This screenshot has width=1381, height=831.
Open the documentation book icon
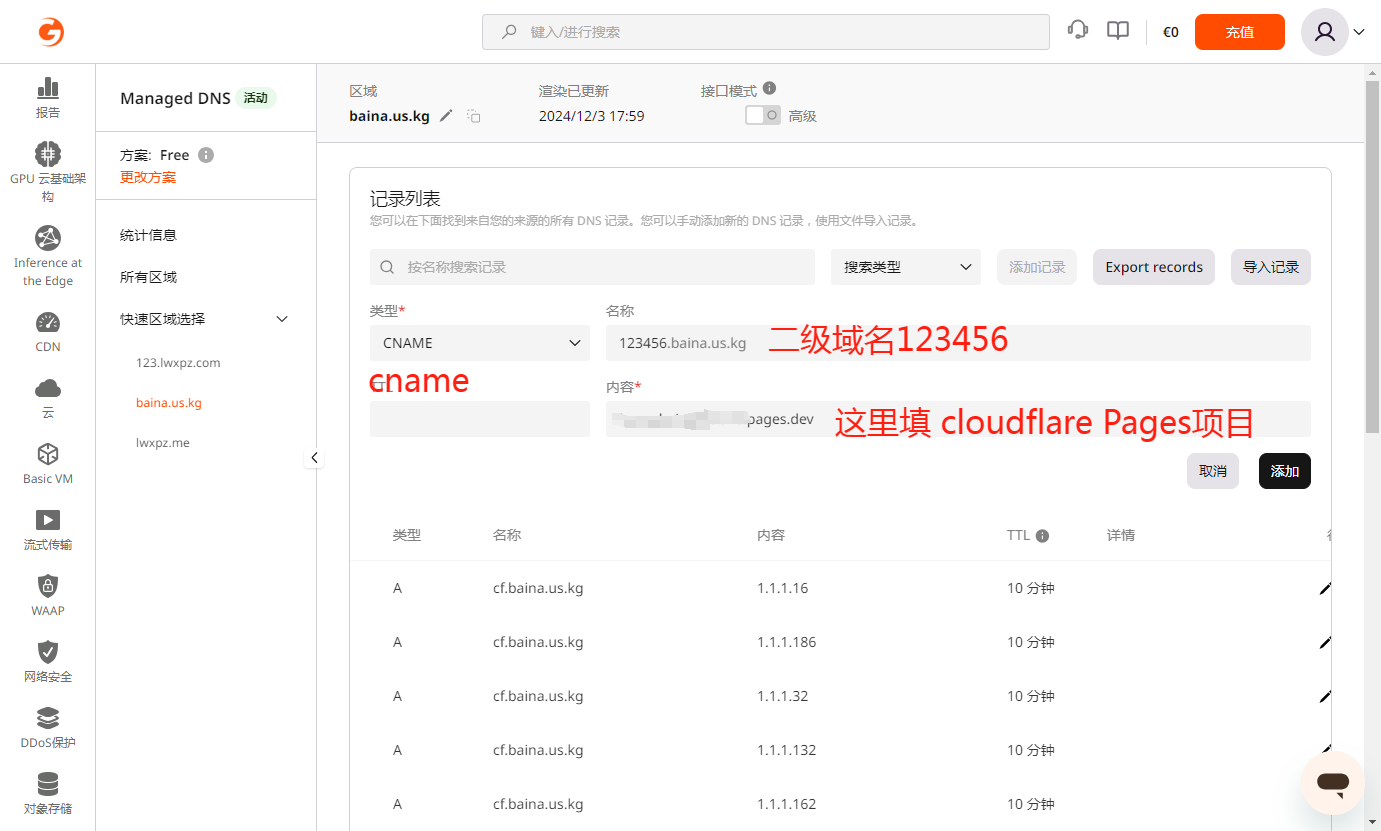(1118, 31)
